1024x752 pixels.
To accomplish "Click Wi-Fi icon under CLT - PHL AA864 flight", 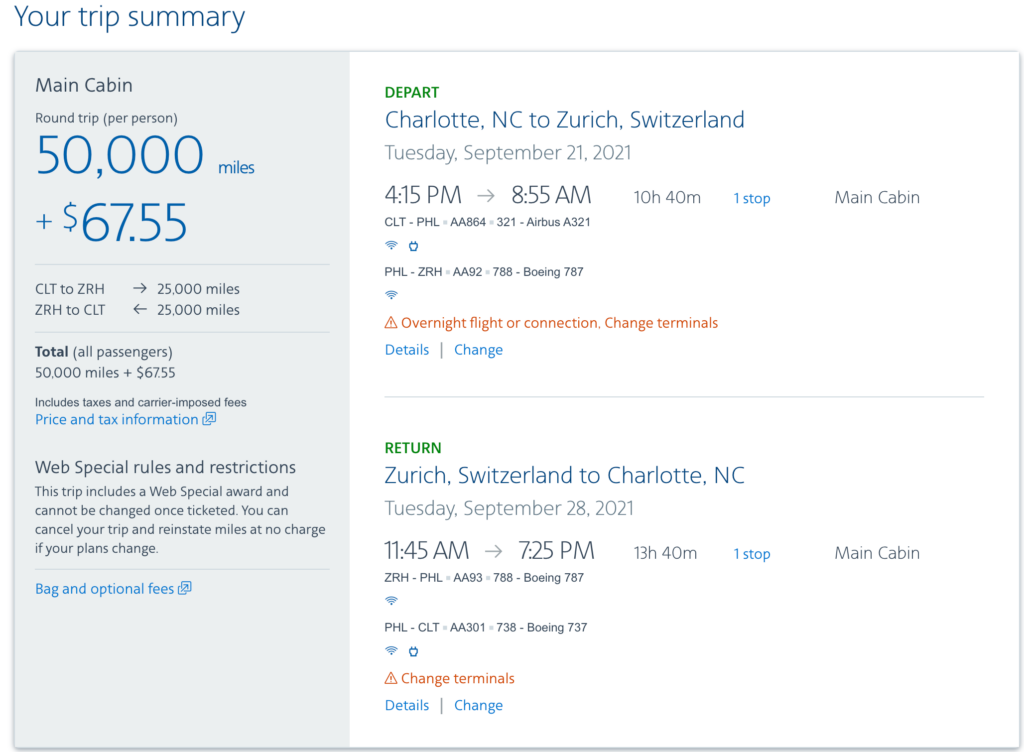I will coord(391,246).
